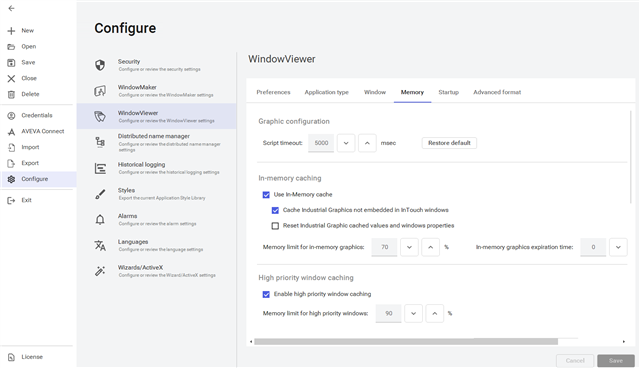
Task: Switch to the Startup tab
Action: click(x=449, y=92)
